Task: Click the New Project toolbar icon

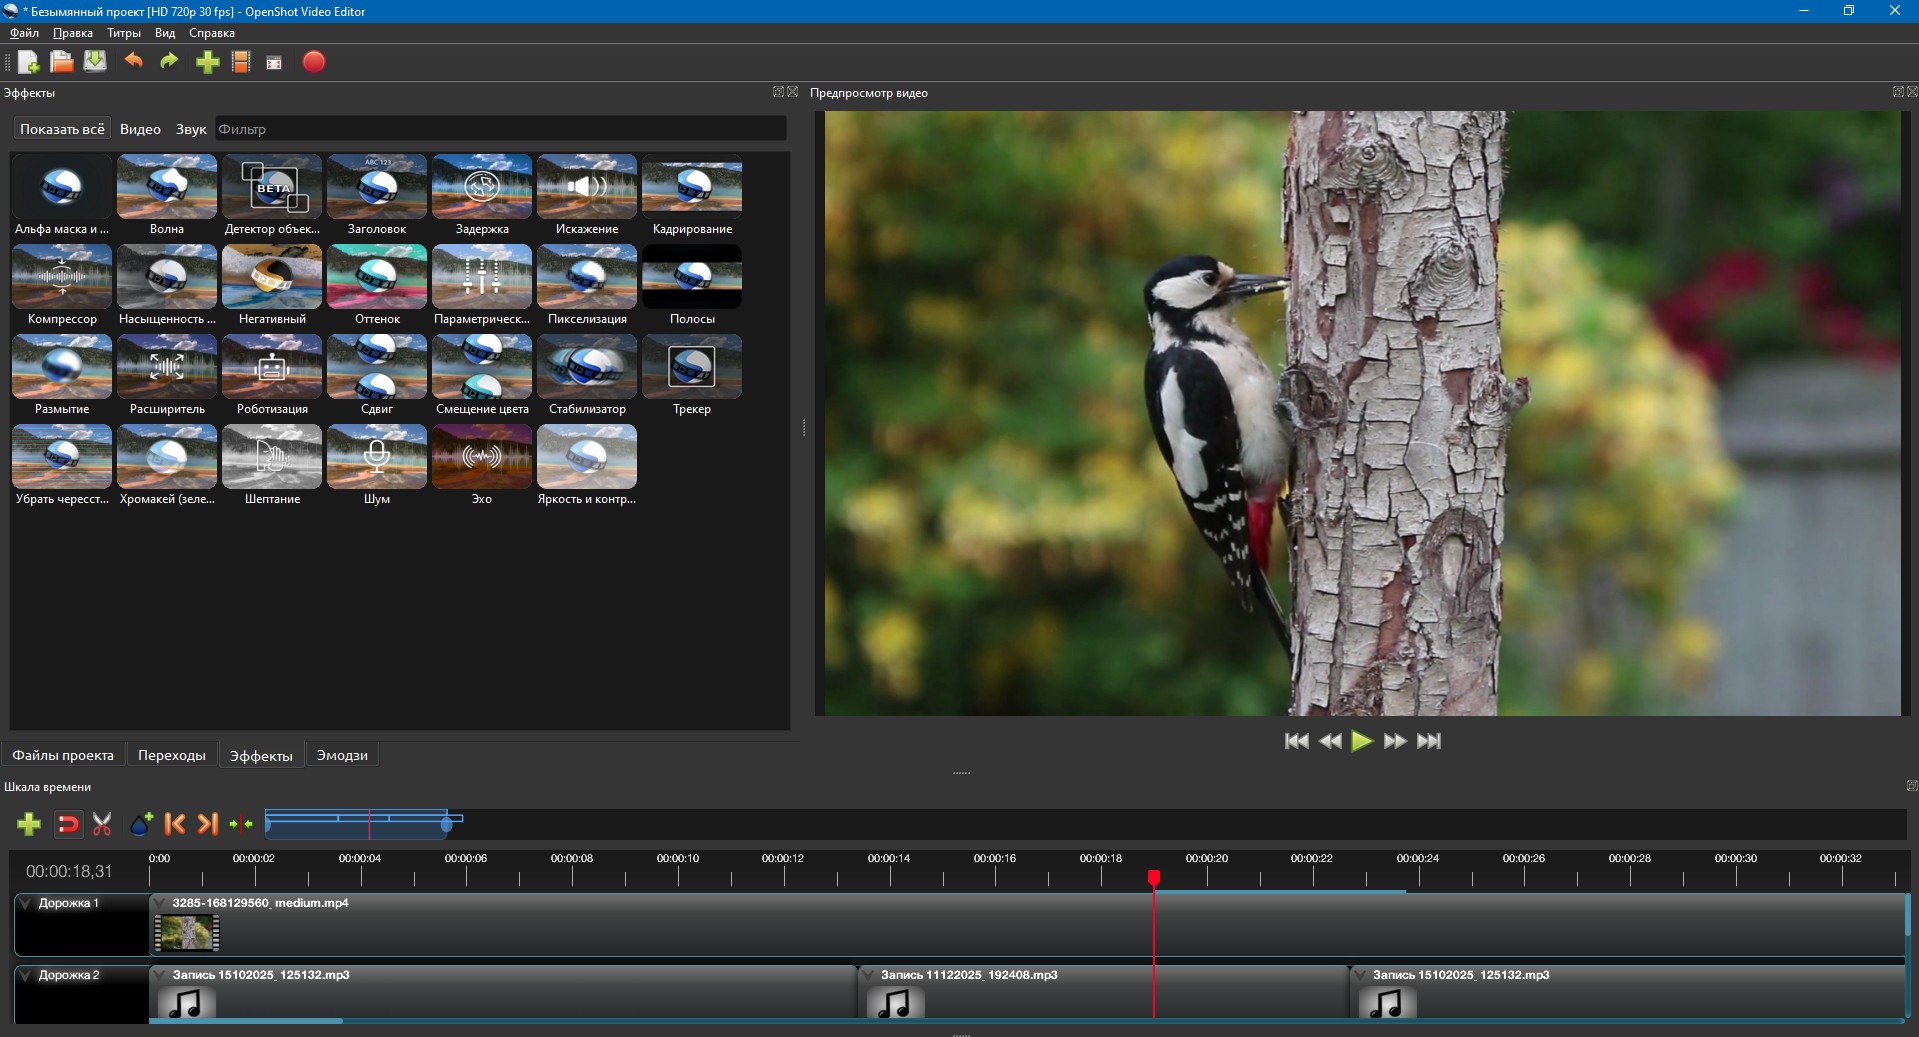Action: point(28,62)
